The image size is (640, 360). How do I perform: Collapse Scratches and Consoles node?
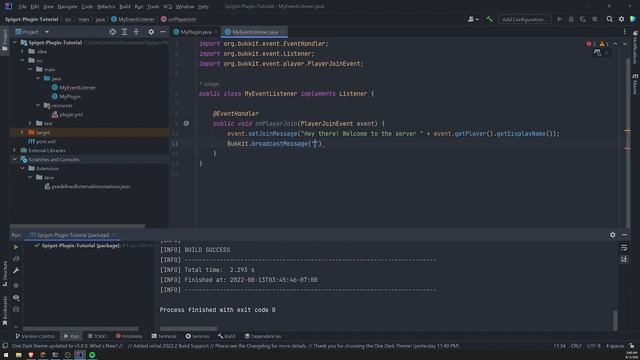pyautogui.click(x=15, y=159)
